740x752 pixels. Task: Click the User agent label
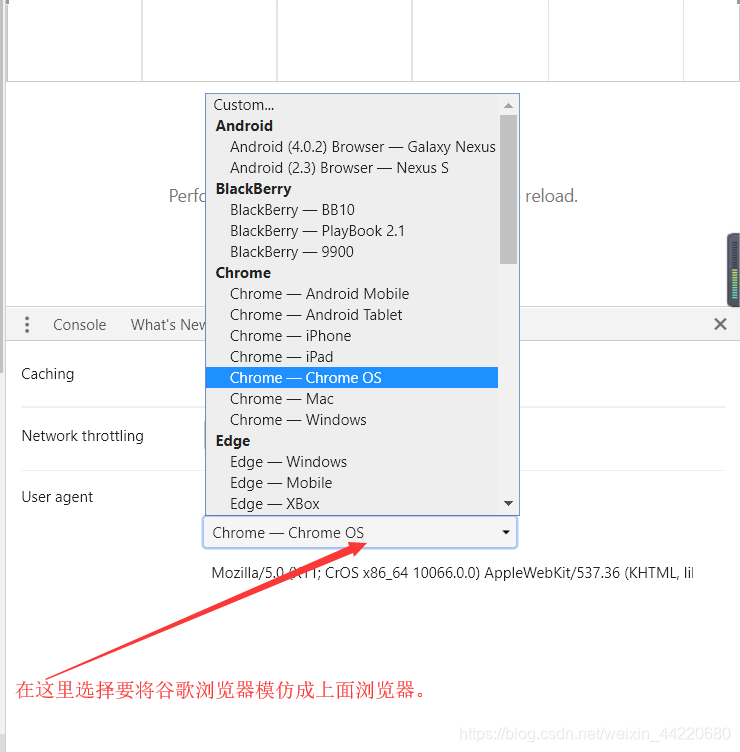click(57, 497)
